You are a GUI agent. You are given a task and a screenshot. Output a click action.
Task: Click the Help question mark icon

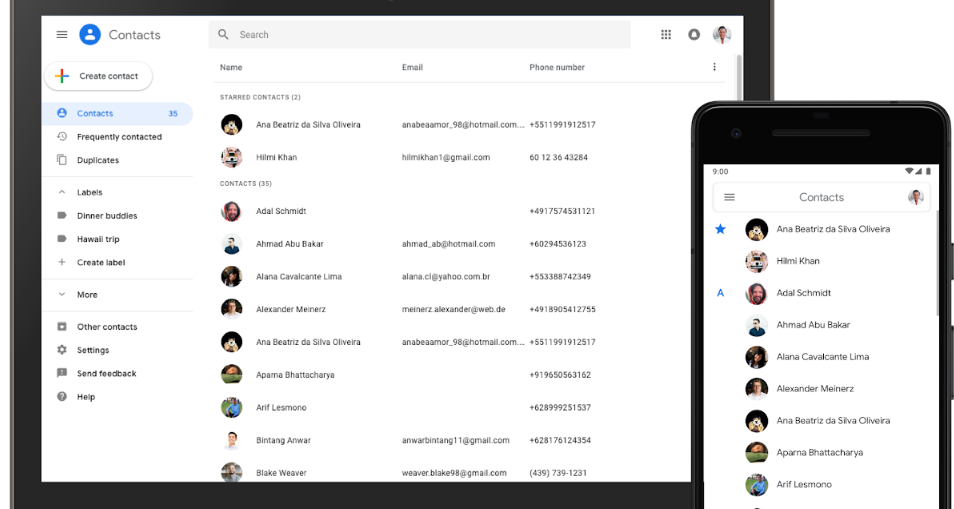pyautogui.click(x=61, y=396)
